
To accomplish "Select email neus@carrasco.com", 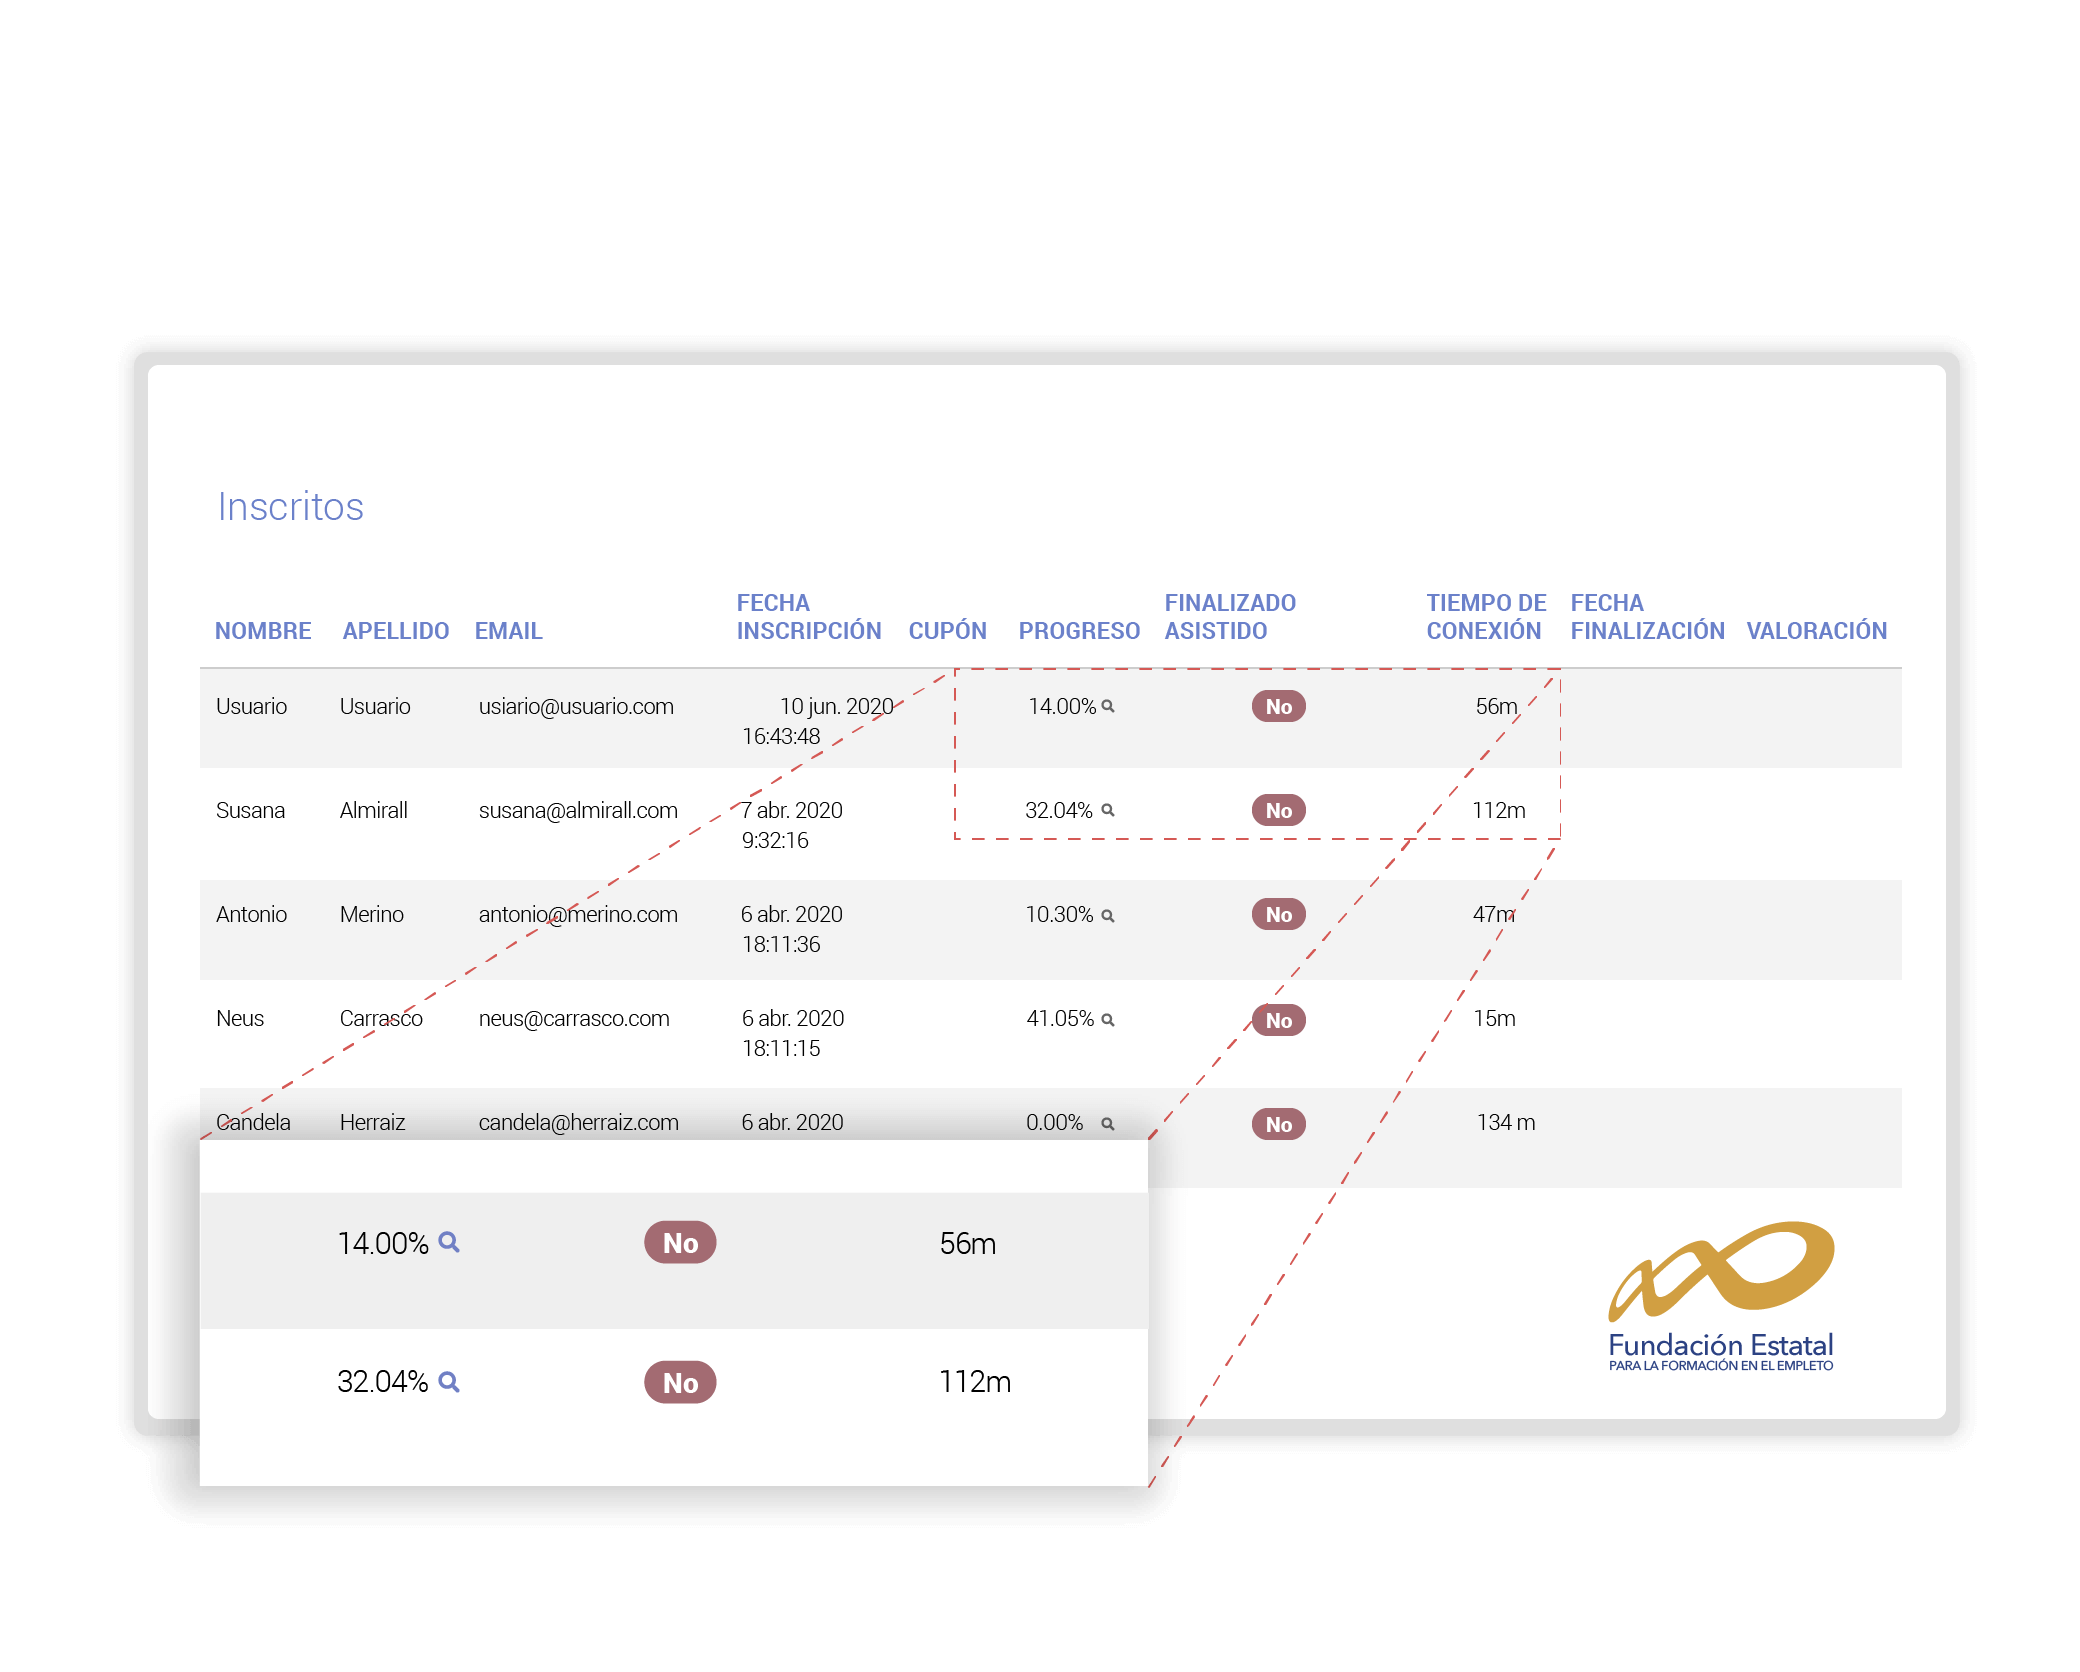I will coord(574,1018).
